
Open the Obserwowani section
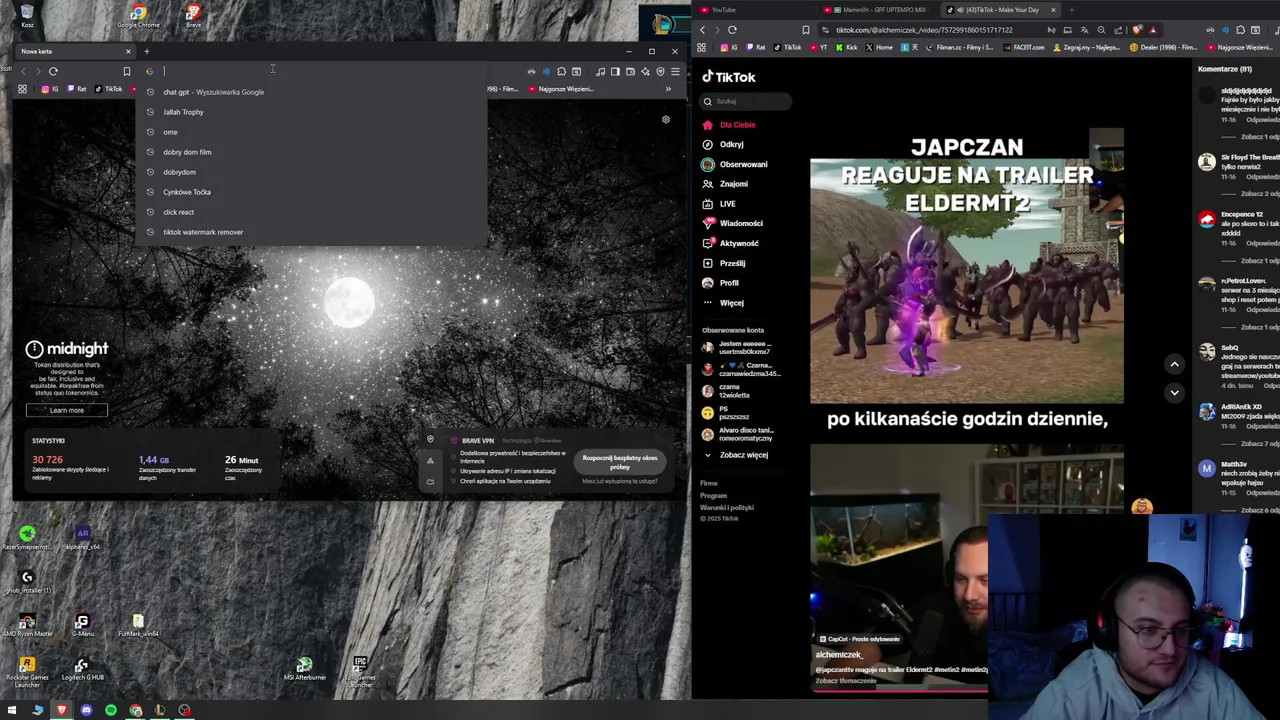coord(735,164)
